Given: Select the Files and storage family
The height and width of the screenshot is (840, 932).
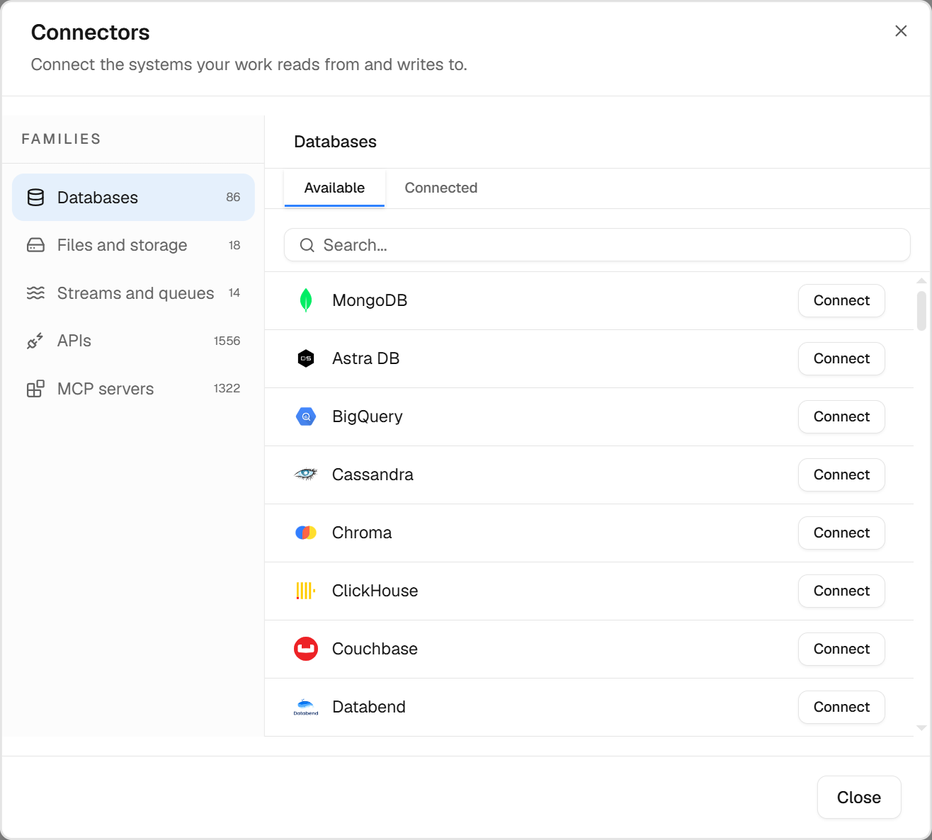Looking at the screenshot, I should click(x=133, y=245).
